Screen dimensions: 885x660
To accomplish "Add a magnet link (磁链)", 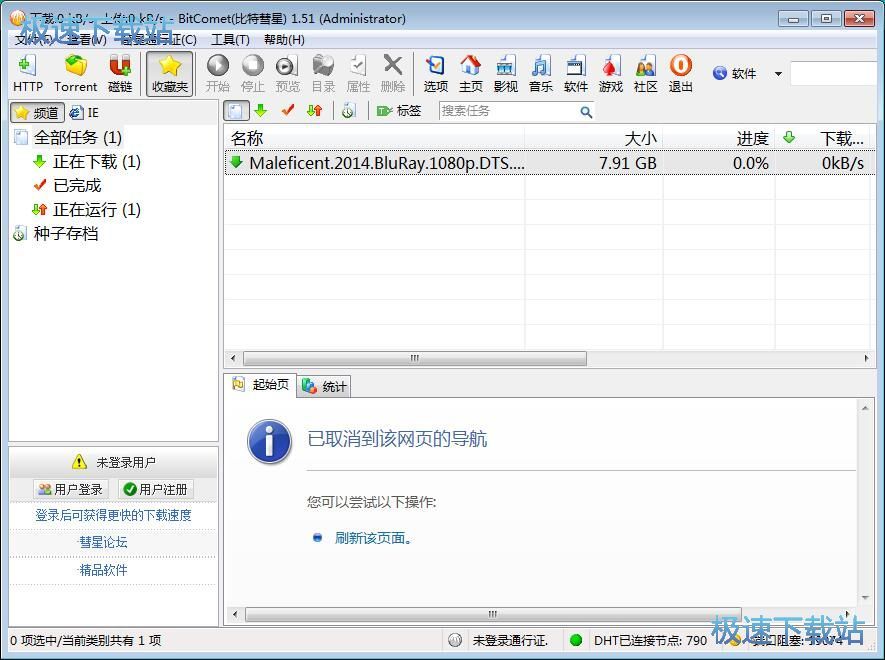I will click(120, 73).
